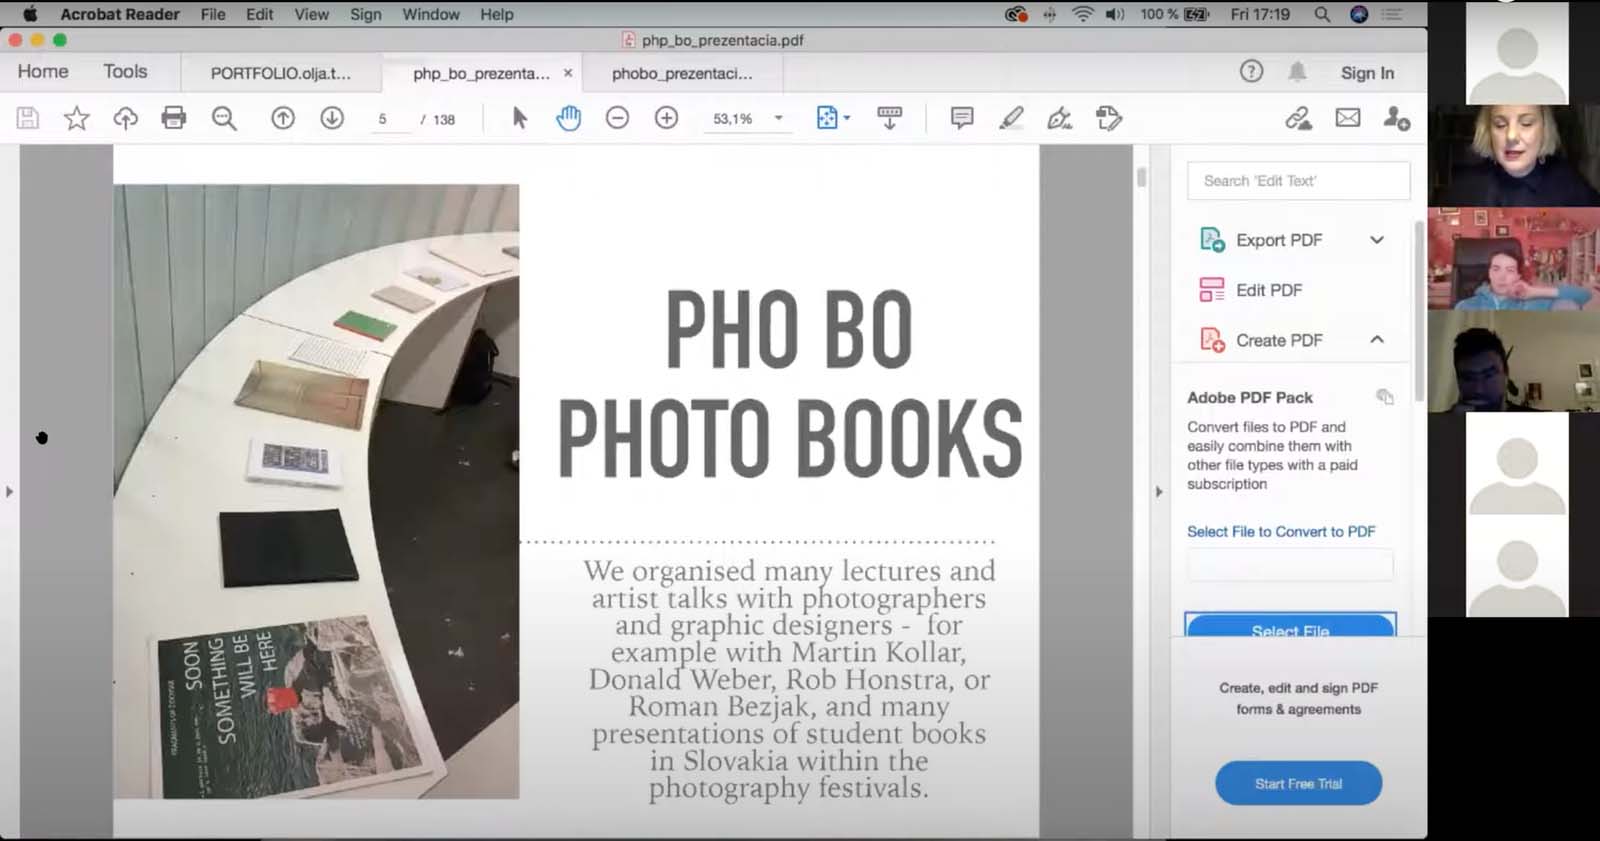
Task: Click the Print file icon
Action: 174,118
